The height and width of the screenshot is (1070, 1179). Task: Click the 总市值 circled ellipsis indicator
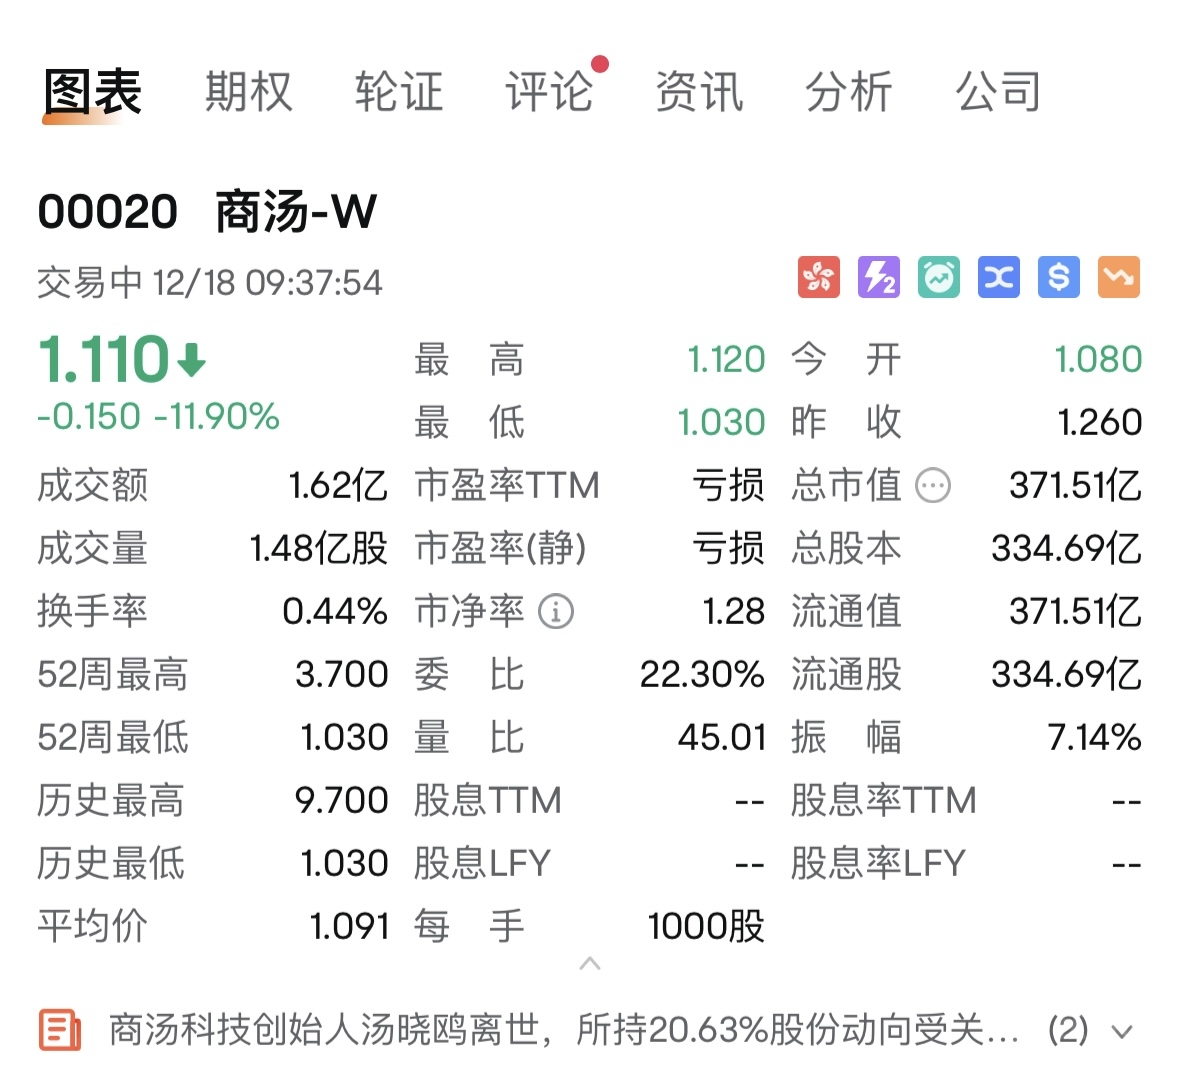coord(932,487)
